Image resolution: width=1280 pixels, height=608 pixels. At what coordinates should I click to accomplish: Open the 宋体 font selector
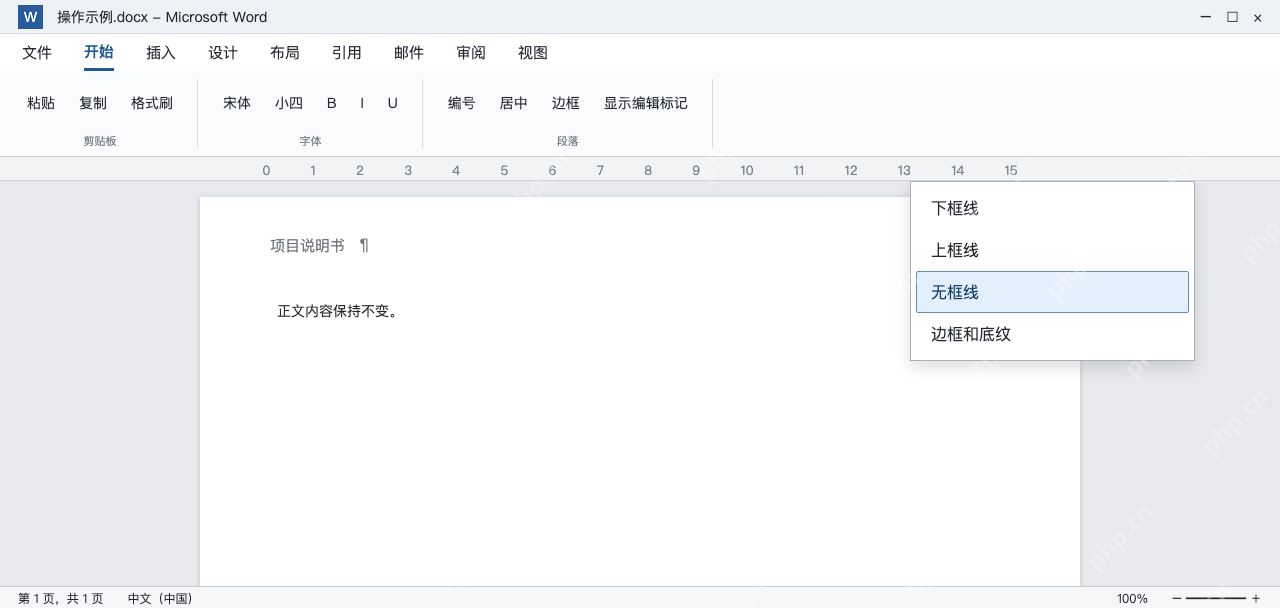click(x=237, y=103)
